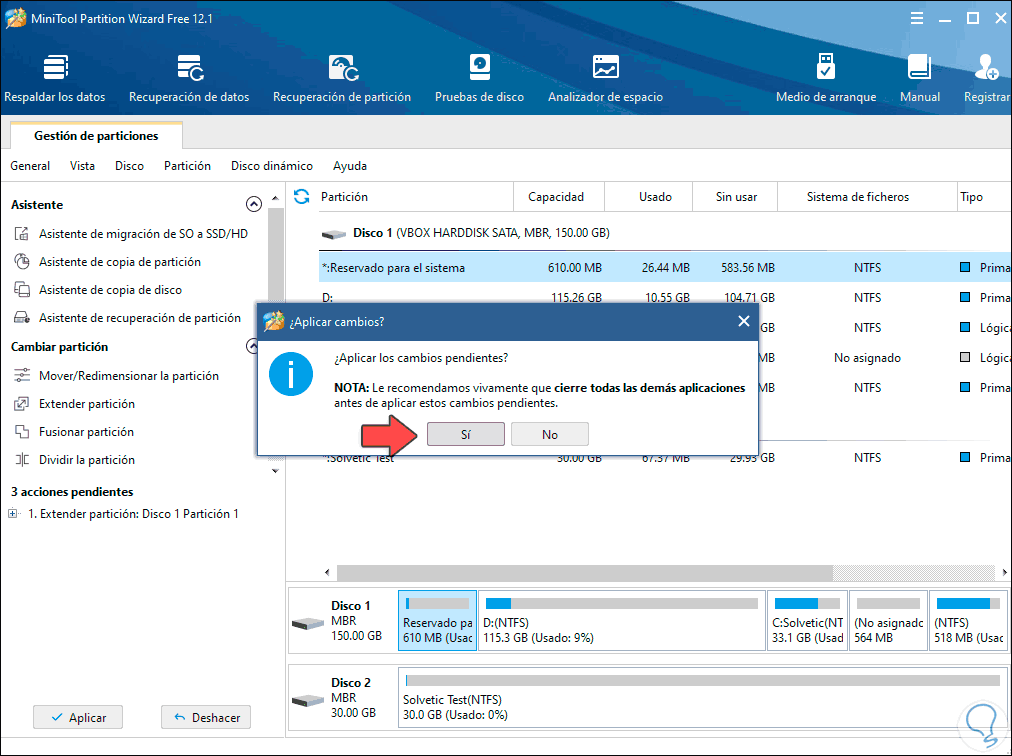Create Medio de arranque
This screenshot has height=756, width=1012.
point(826,79)
